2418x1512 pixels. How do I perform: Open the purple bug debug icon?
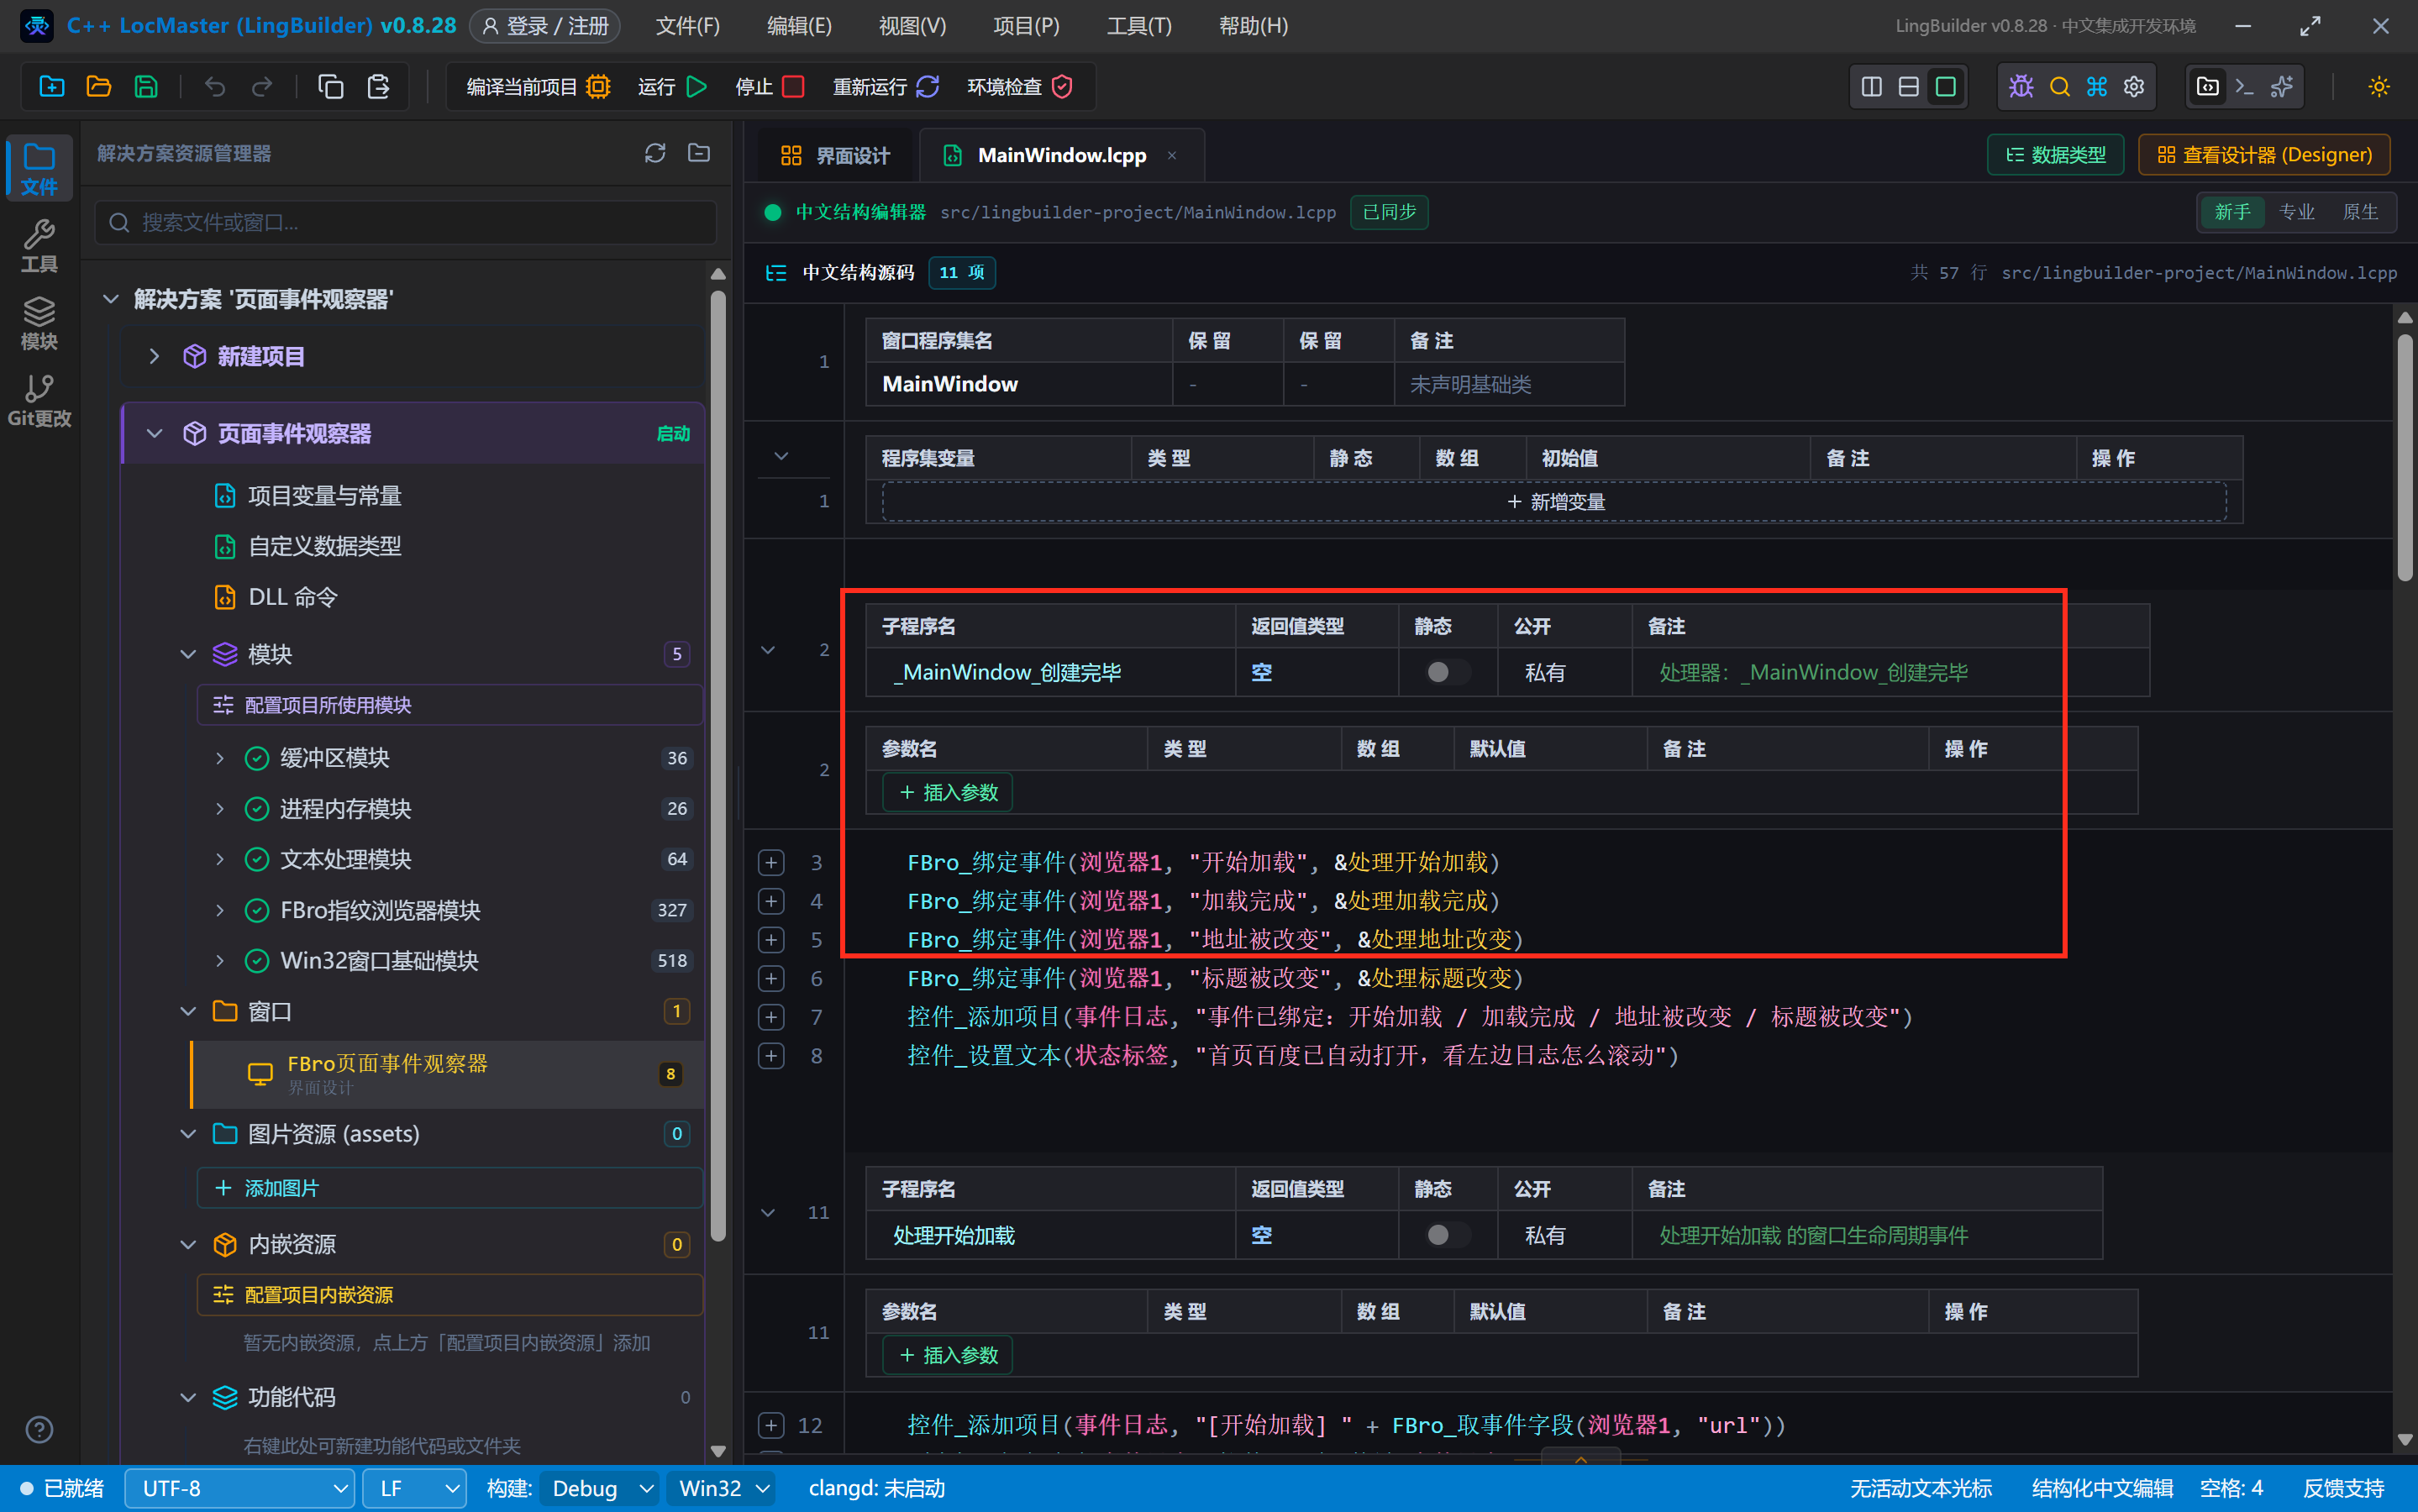(x=2021, y=87)
